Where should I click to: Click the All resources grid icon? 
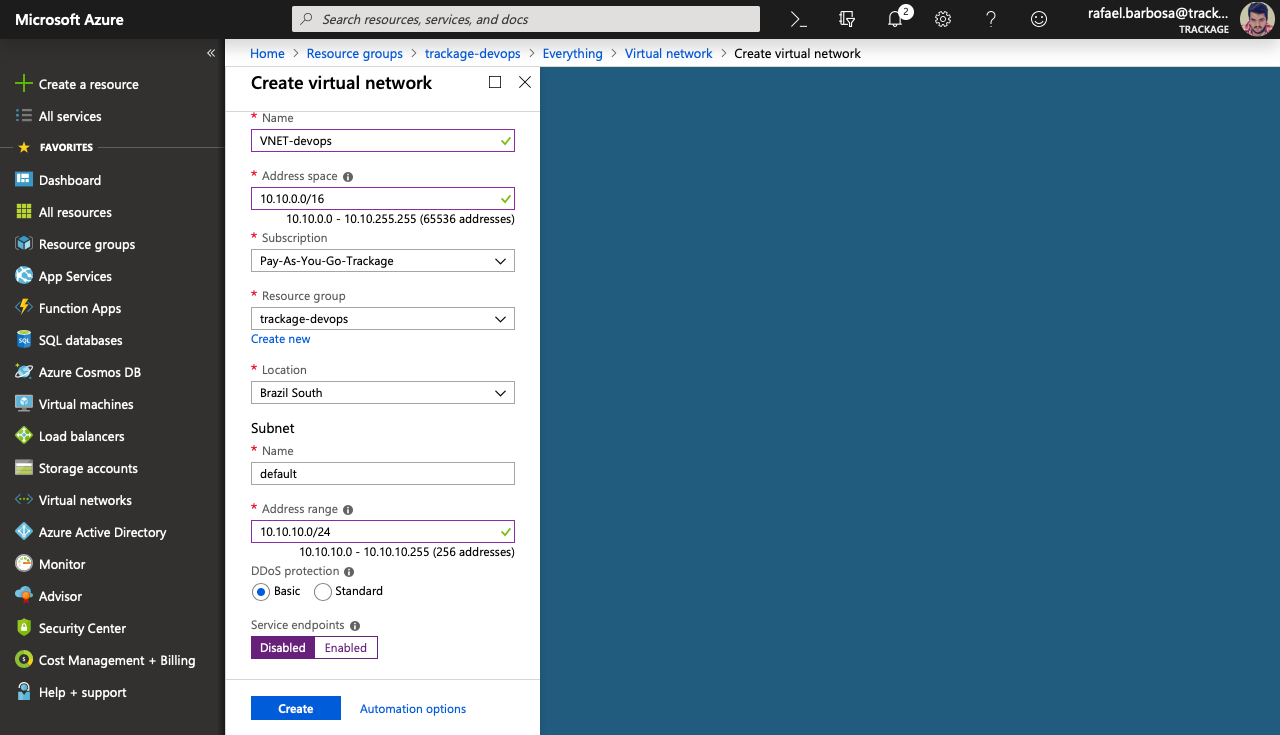pos(24,212)
